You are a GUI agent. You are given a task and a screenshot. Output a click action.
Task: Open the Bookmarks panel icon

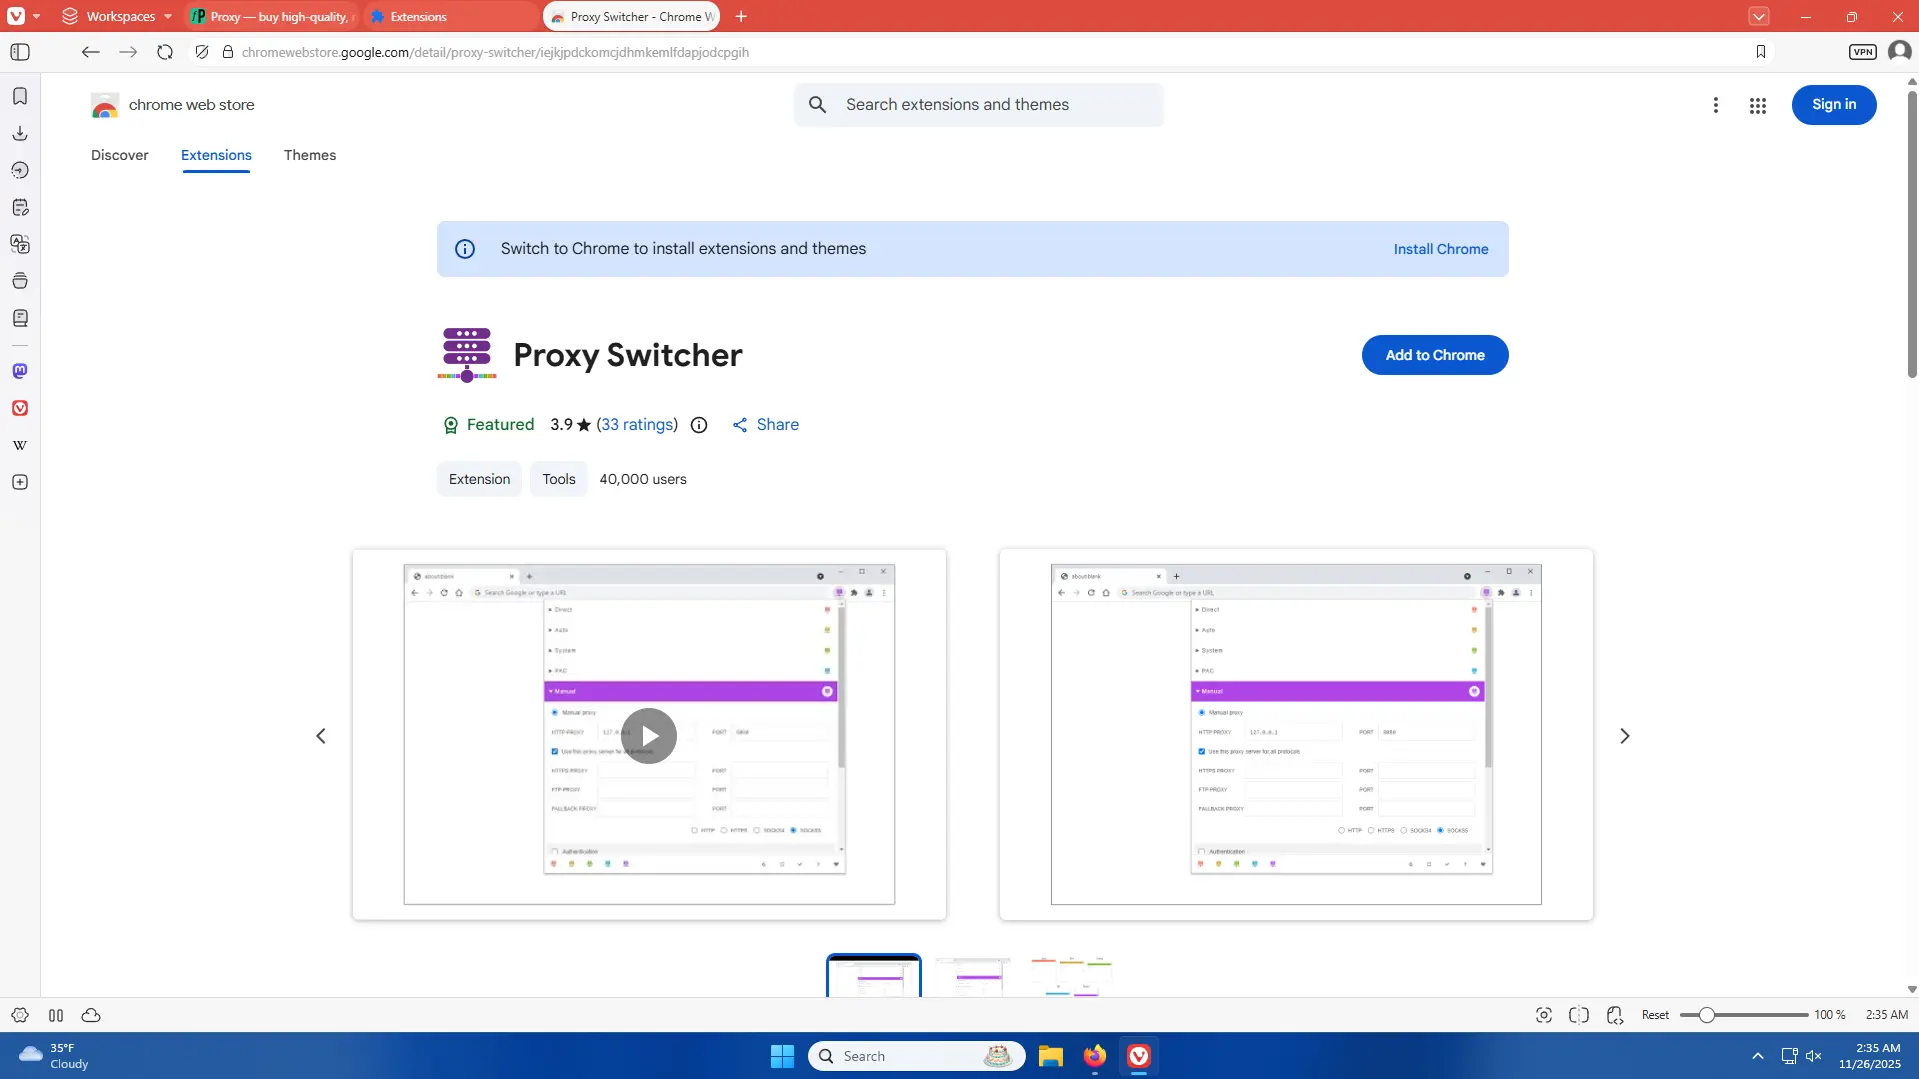pyautogui.click(x=20, y=96)
